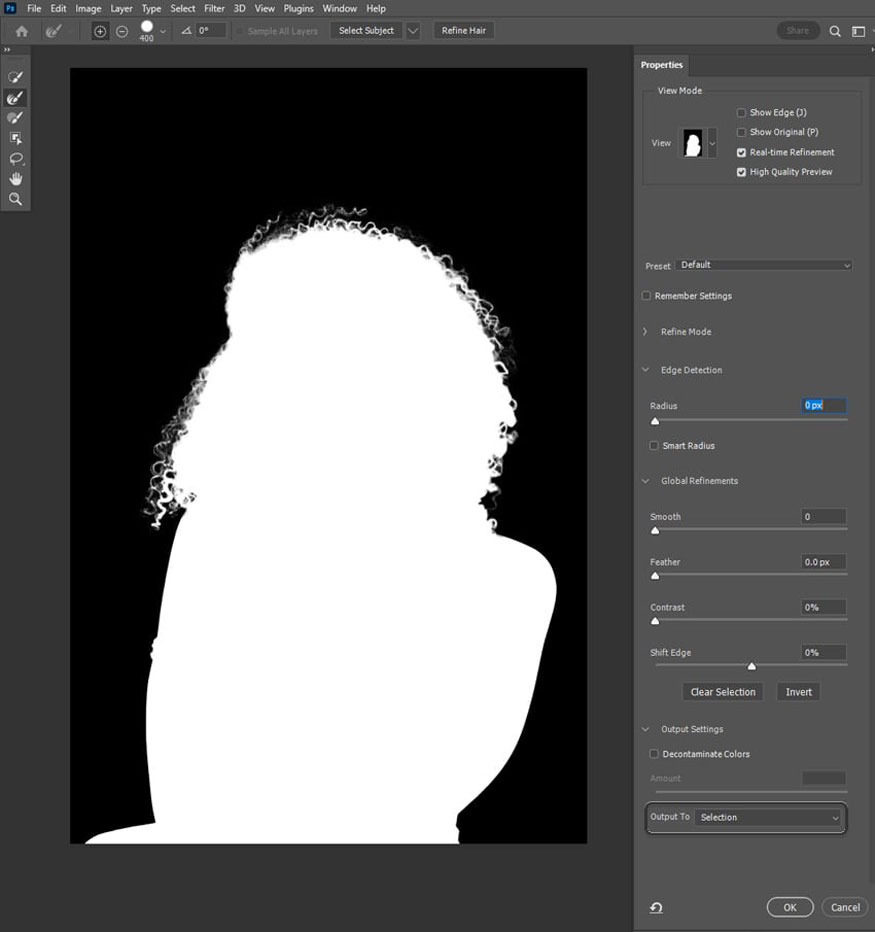Click the Invert button
This screenshot has height=932, width=875.
tap(798, 692)
